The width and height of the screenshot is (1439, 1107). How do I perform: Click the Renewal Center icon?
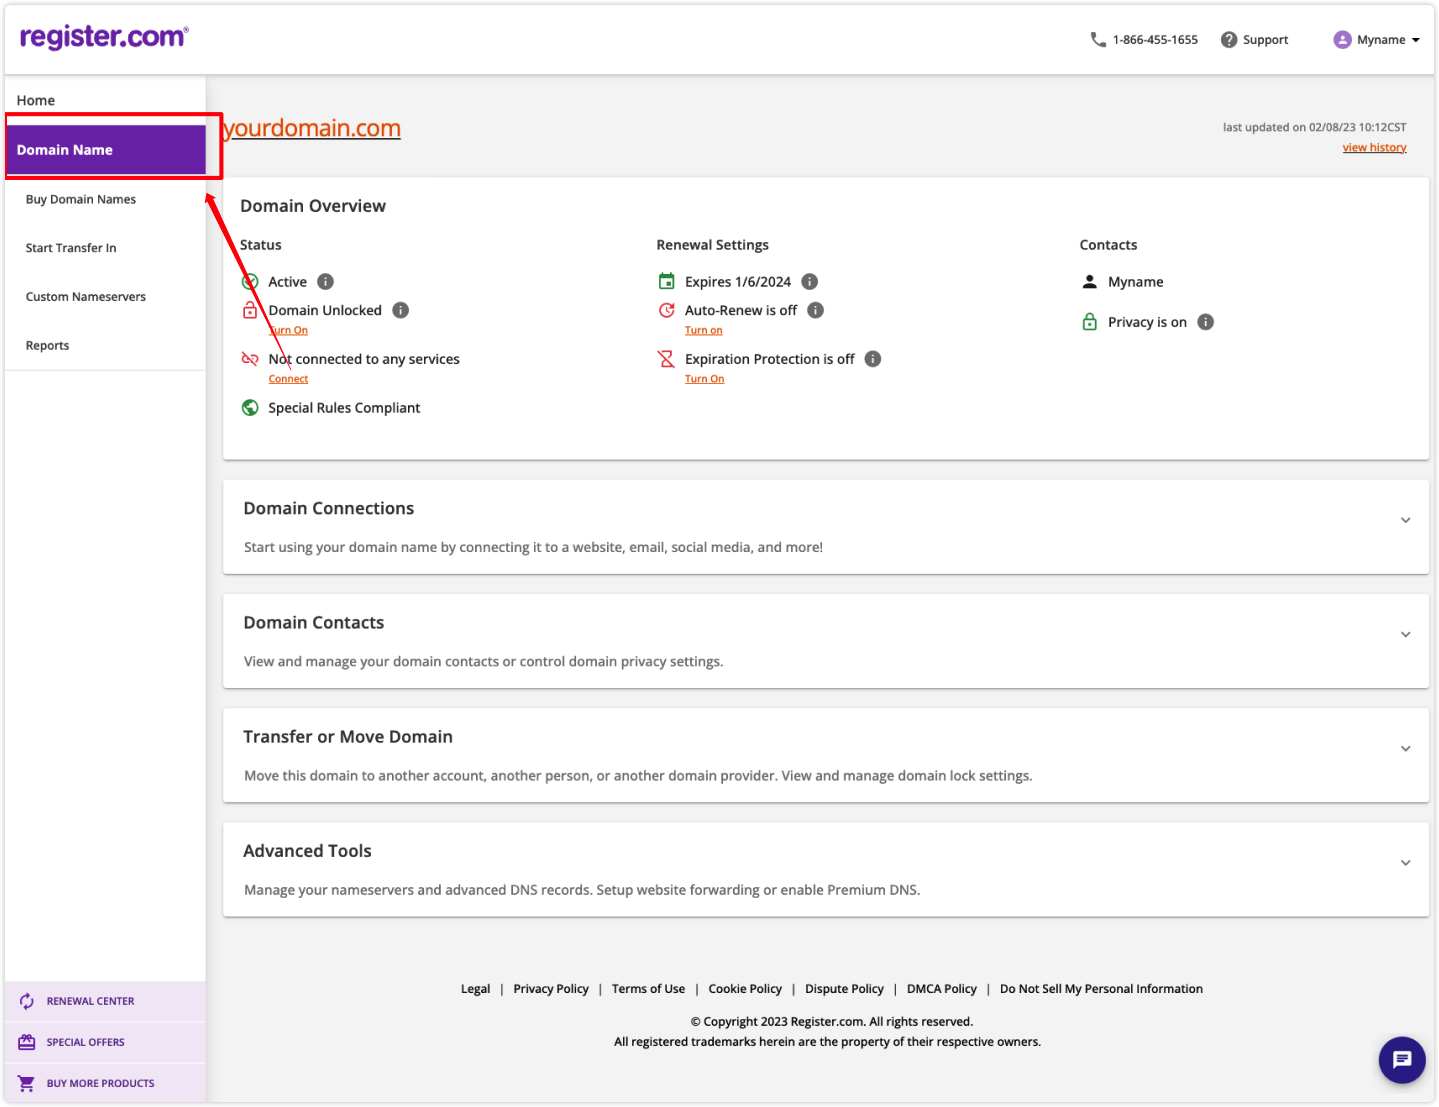click(x=25, y=1000)
